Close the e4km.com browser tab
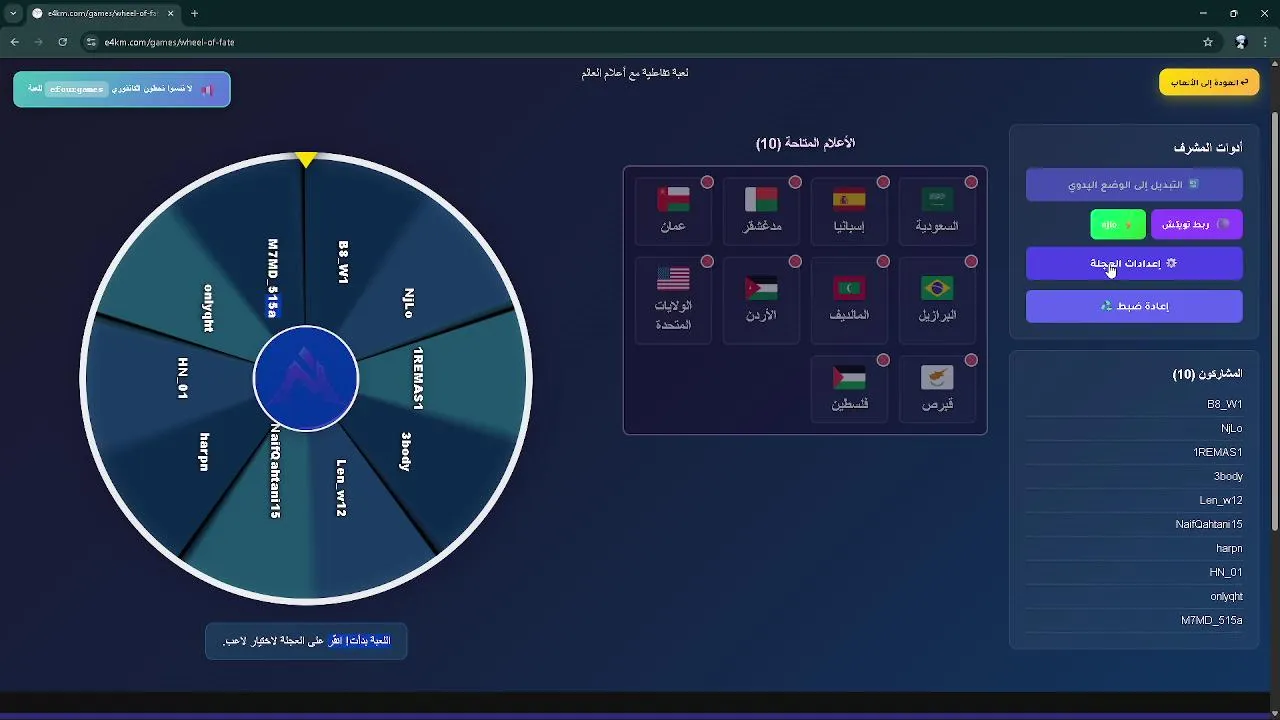Screen dimensions: 1280x720 point(170,13)
